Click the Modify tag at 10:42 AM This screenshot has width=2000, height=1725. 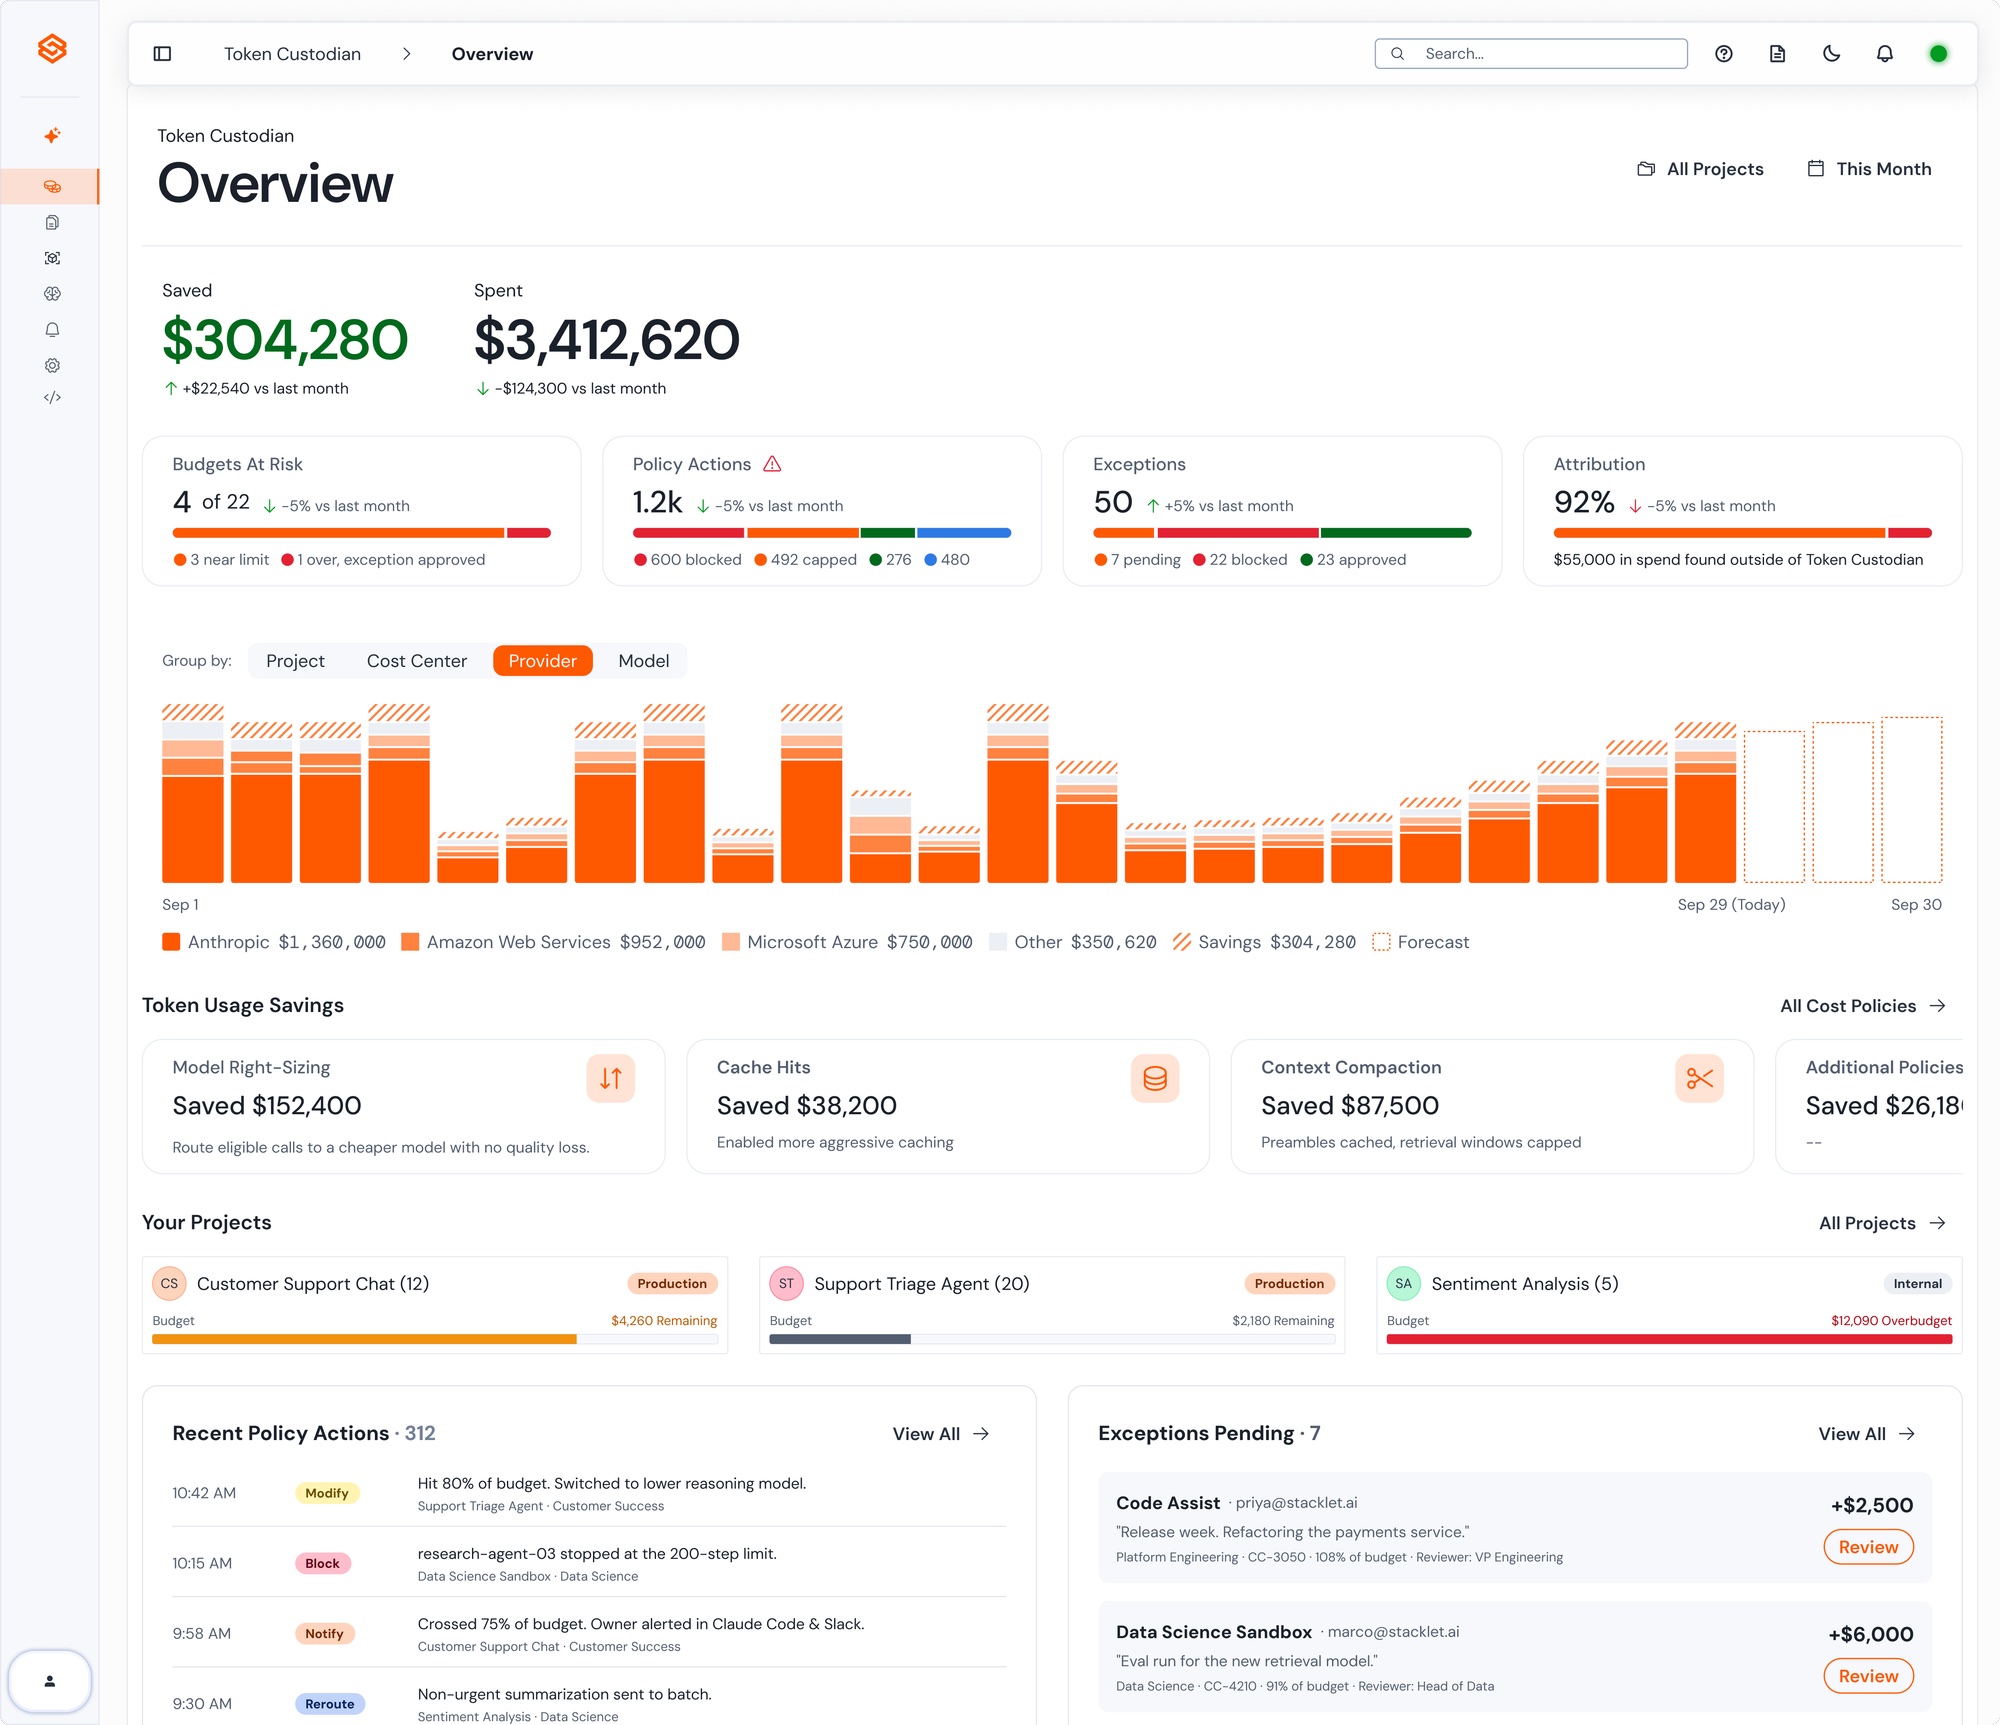tap(327, 1493)
